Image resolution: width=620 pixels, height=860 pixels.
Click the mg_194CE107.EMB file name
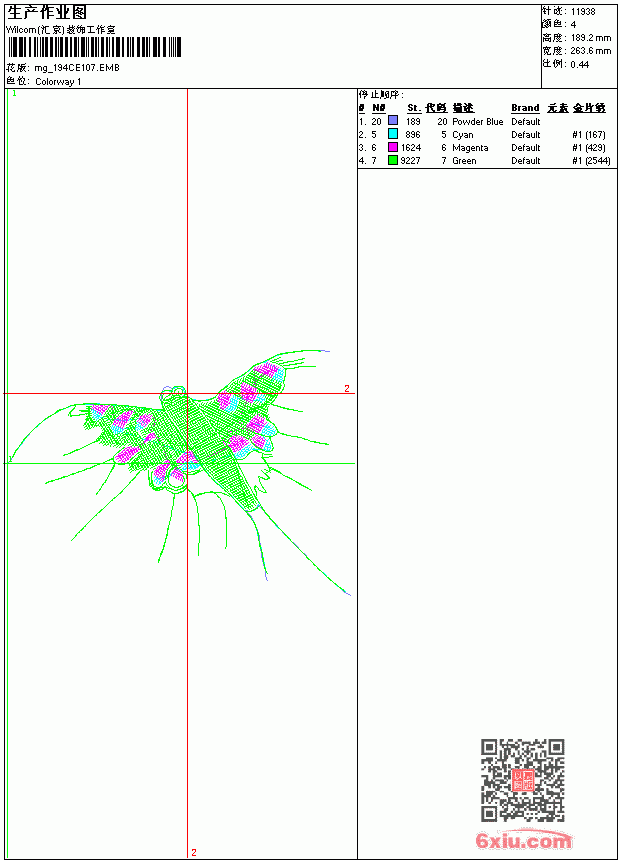click(x=77, y=68)
